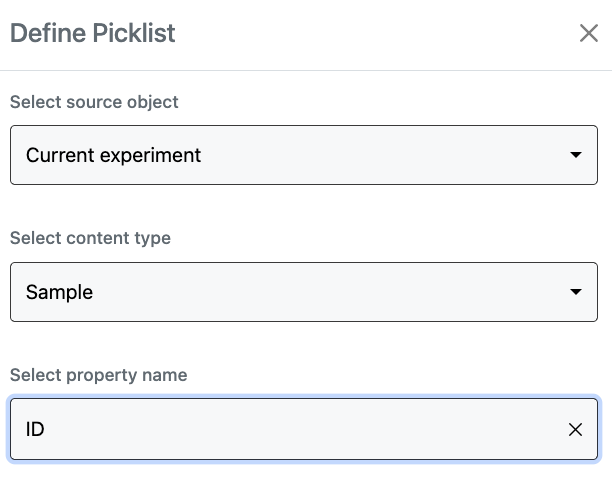Click the ID text in property field
The image size is (612, 483).
(x=35, y=430)
